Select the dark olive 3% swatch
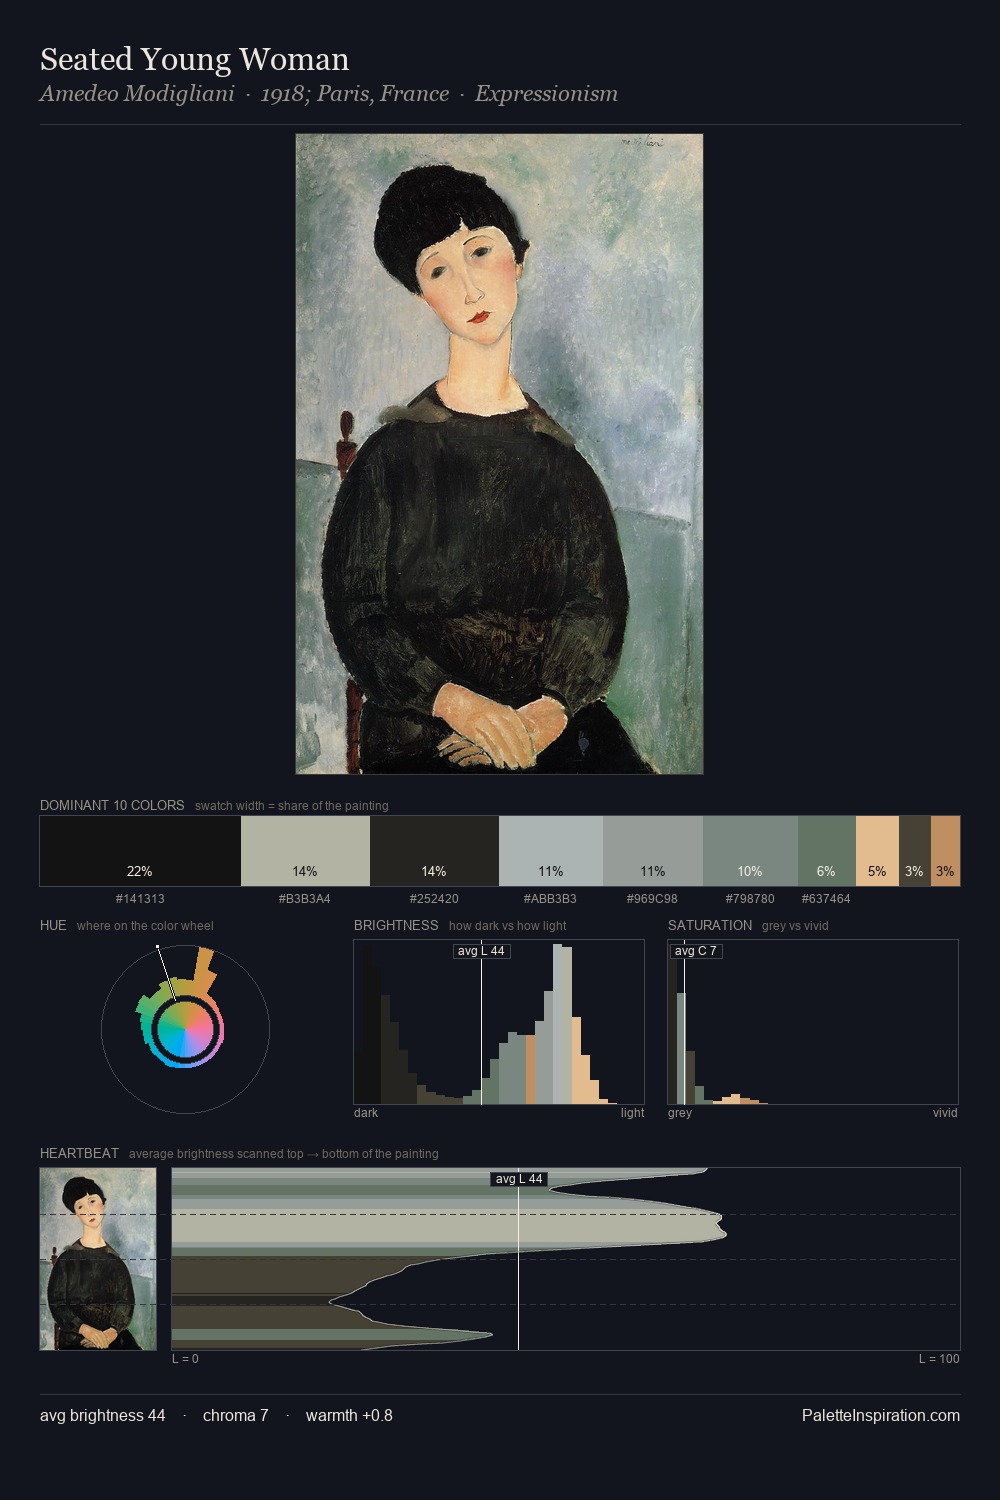This screenshot has height=1500, width=1000. point(914,851)
